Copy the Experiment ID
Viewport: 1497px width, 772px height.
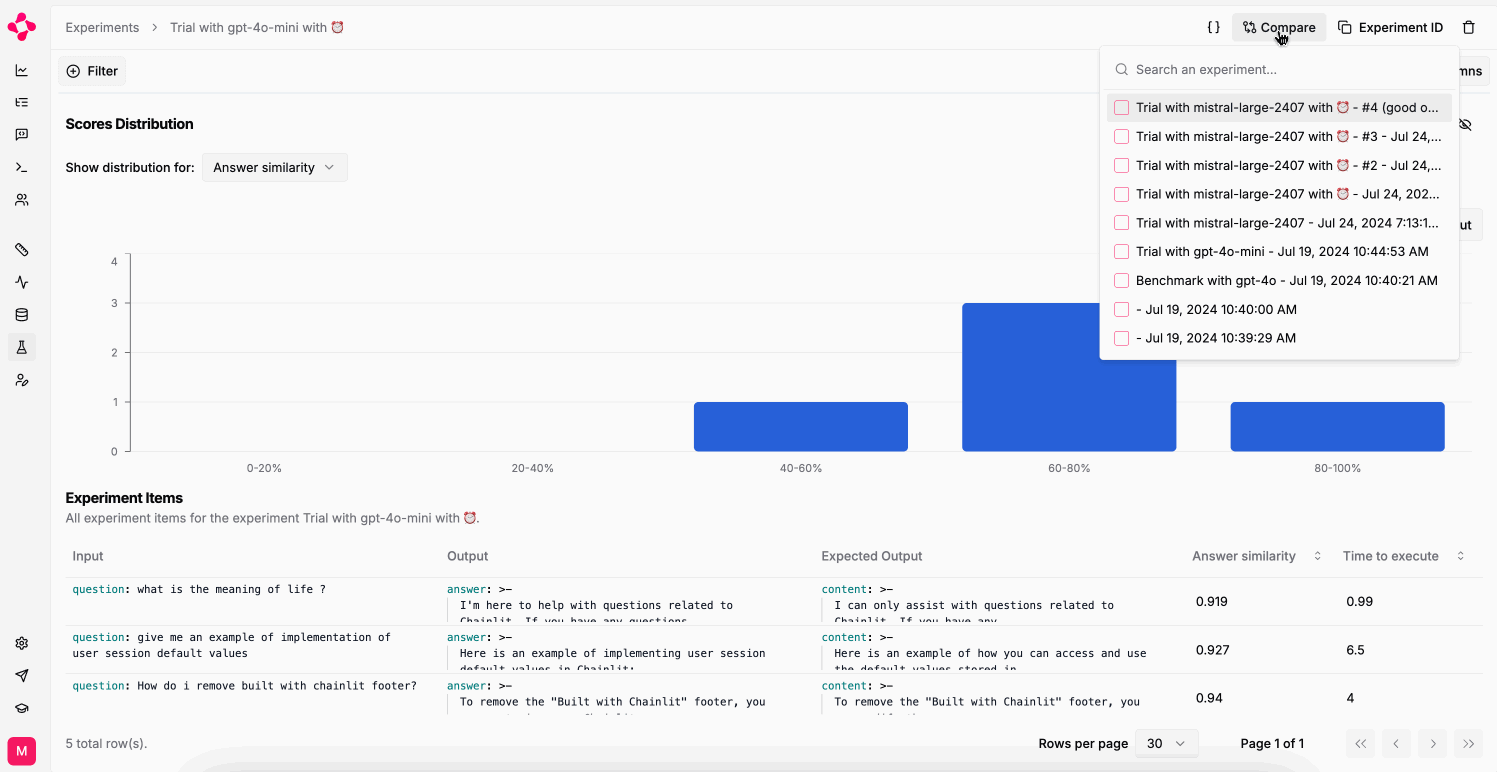click(1390, 28)
